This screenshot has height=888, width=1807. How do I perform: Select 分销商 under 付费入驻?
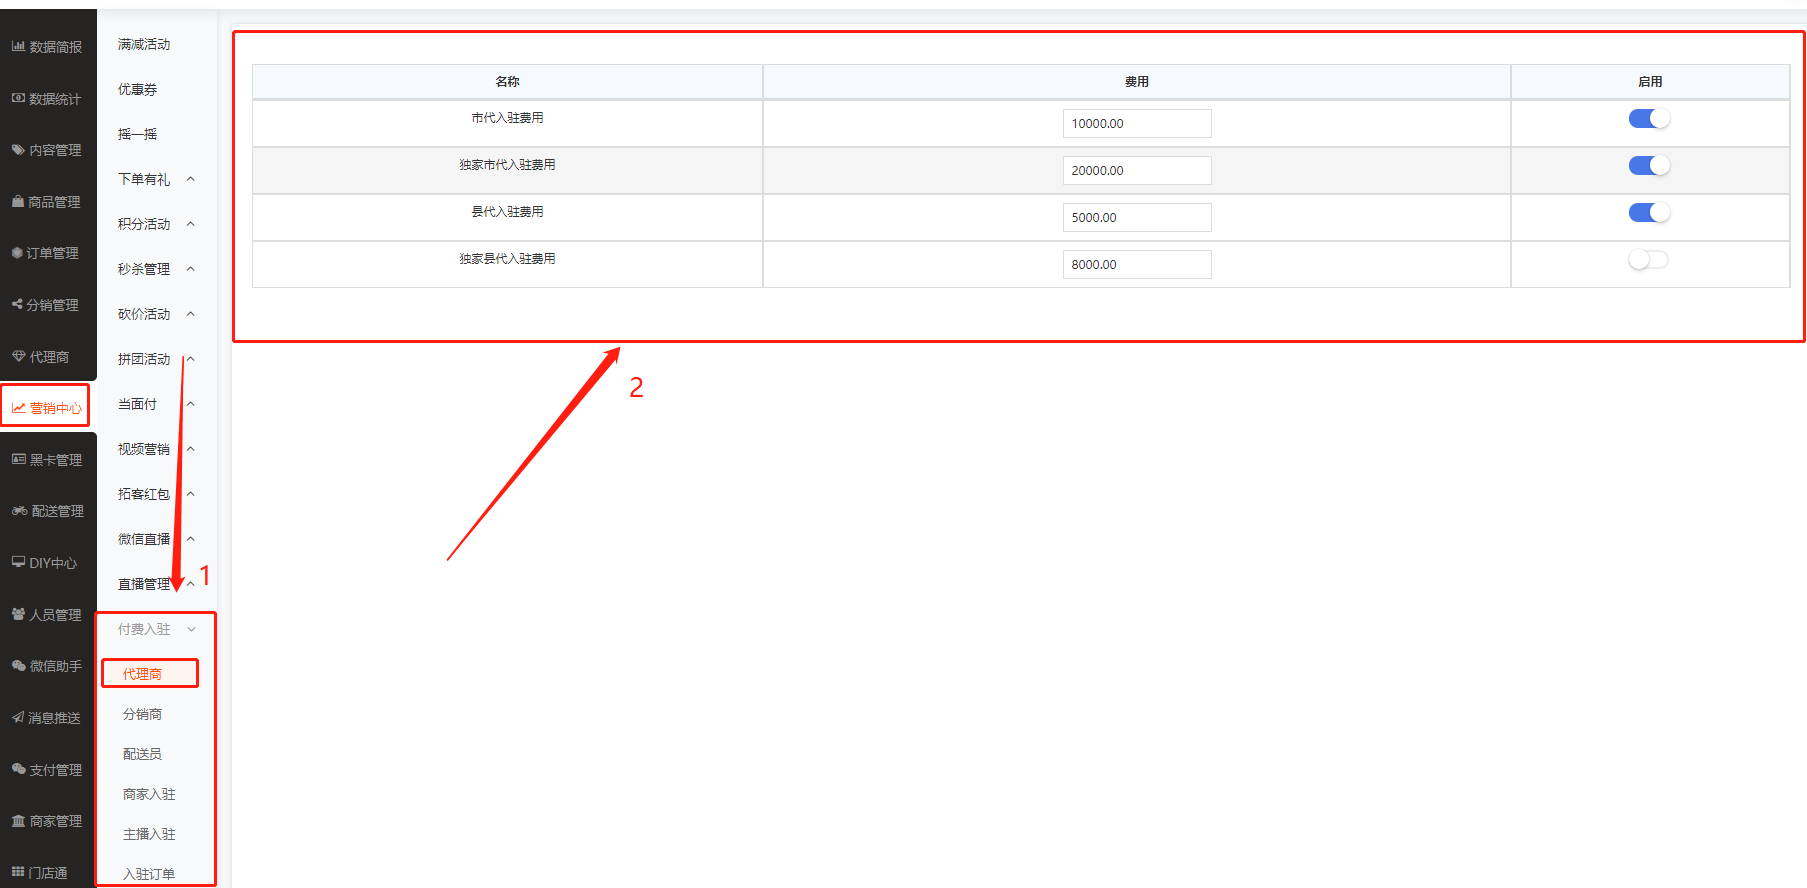[x=142, y=714]
